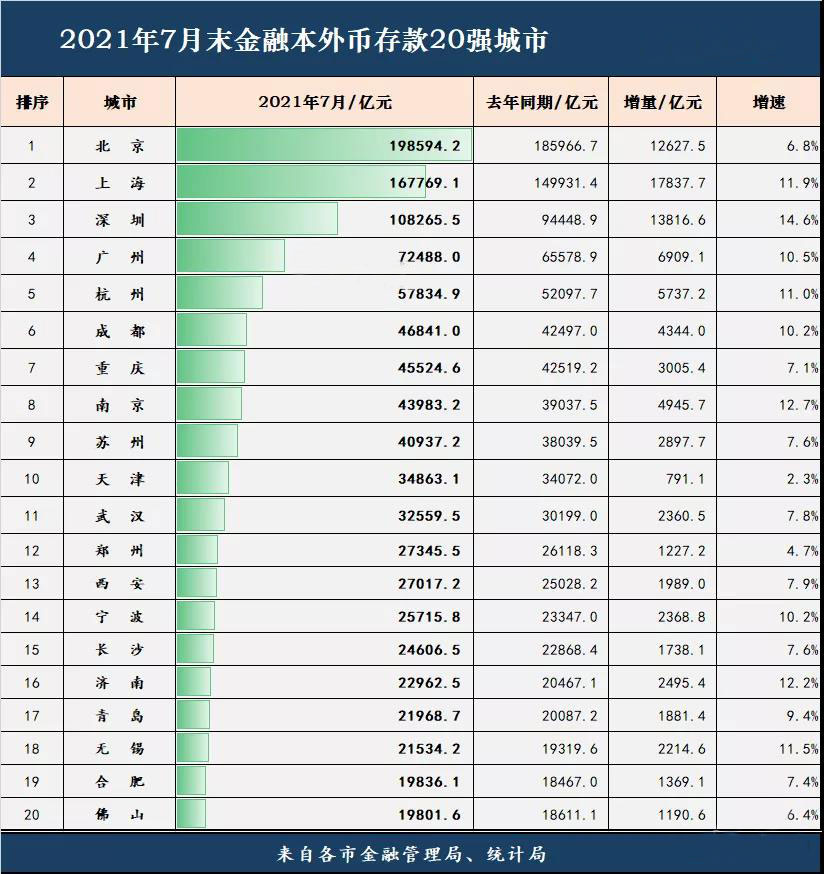Select city cell 武汉

pyautogui.click(x=120, y=516)
